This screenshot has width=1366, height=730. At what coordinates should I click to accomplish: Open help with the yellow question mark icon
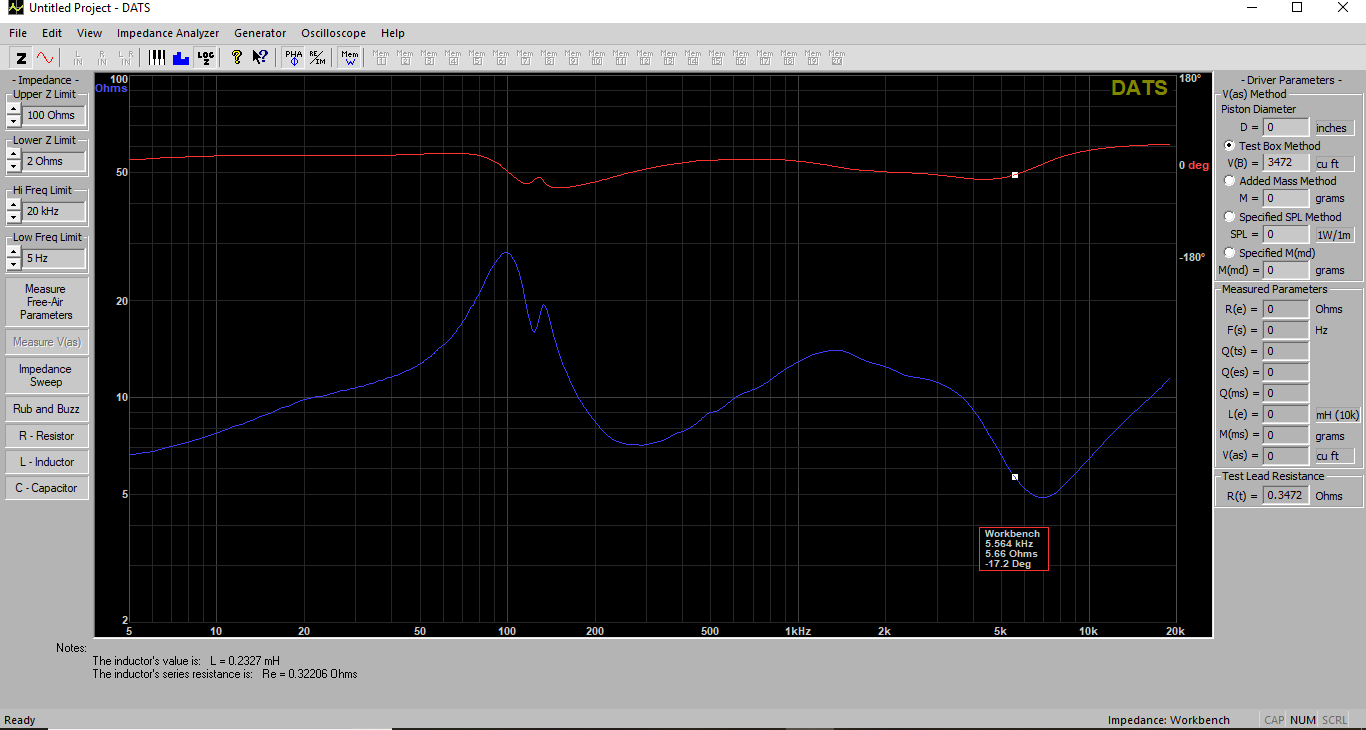tap(237, 58)
